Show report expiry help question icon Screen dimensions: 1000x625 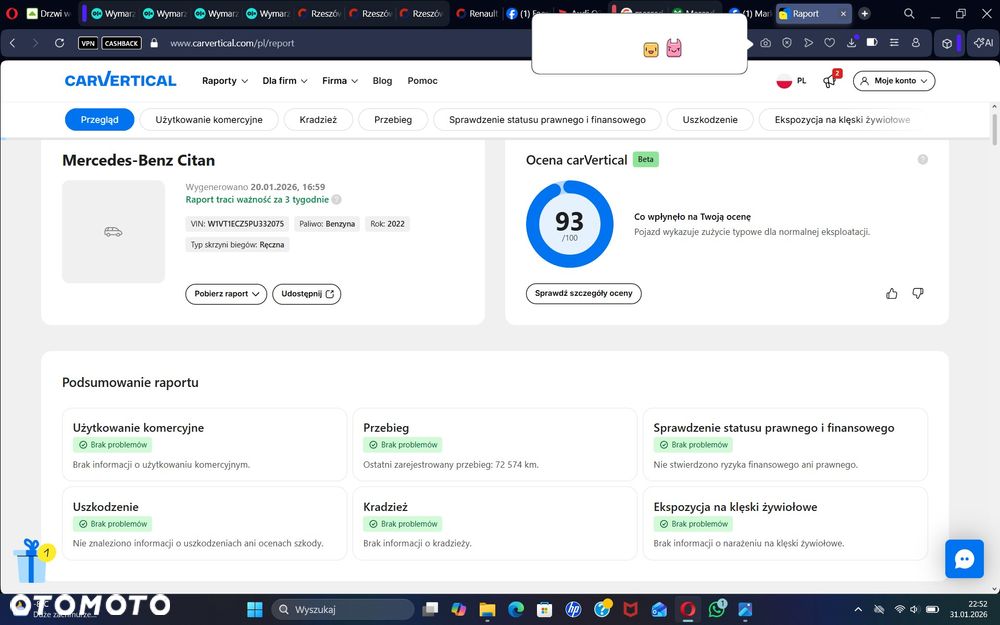337,200
